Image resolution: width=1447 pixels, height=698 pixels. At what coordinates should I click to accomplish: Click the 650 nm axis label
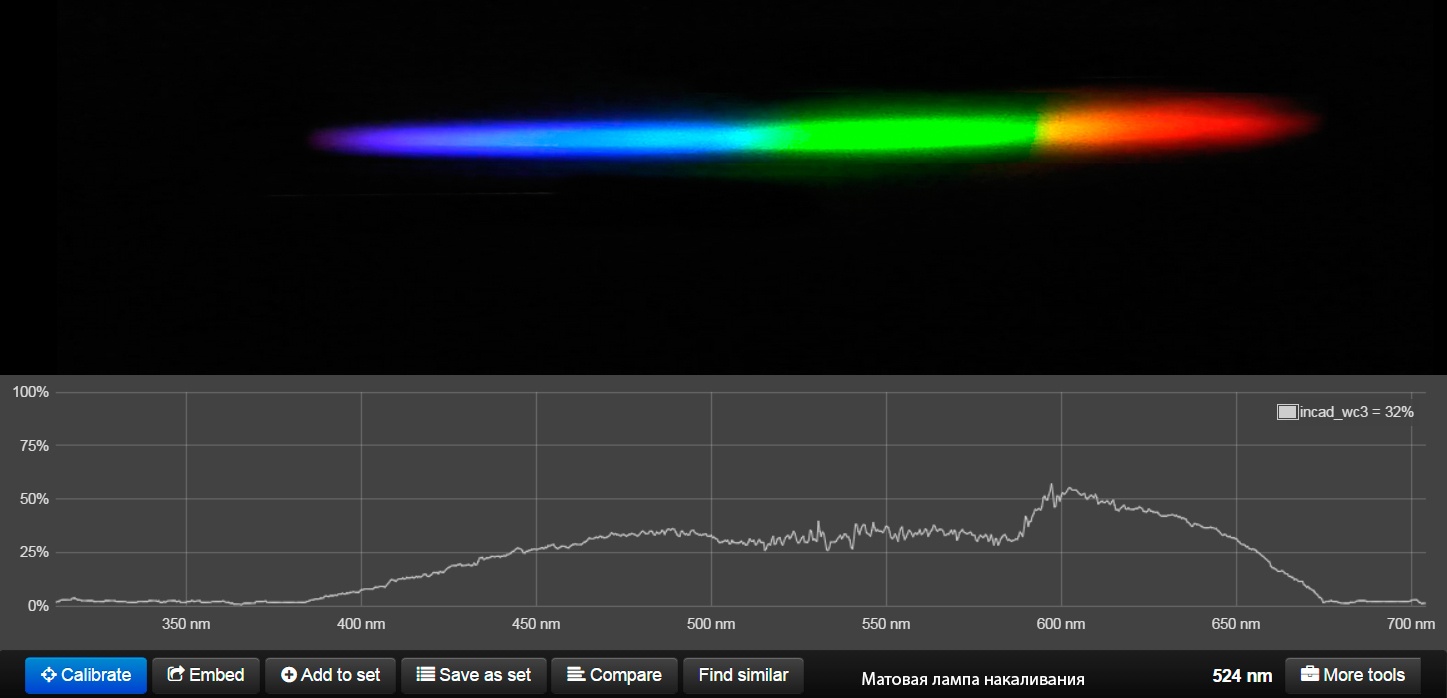[x=1236, y=624]
